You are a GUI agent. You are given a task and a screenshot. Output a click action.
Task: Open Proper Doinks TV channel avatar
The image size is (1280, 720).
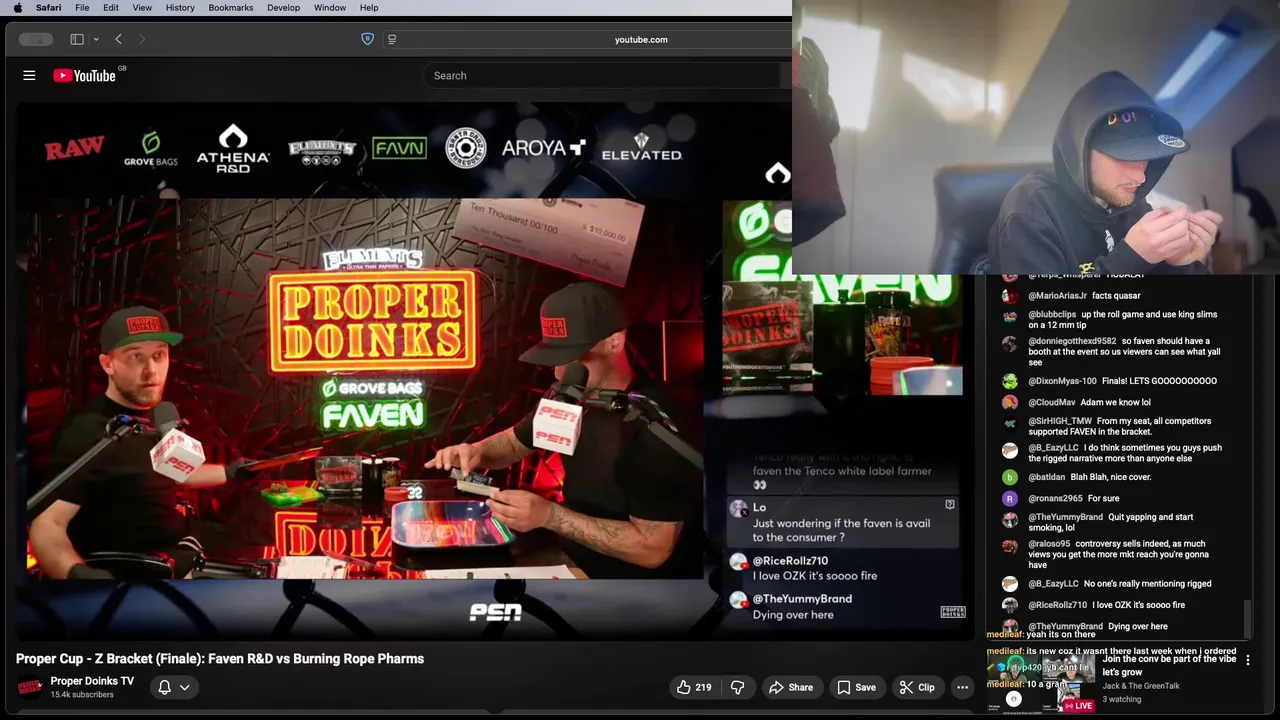(30, 687)
